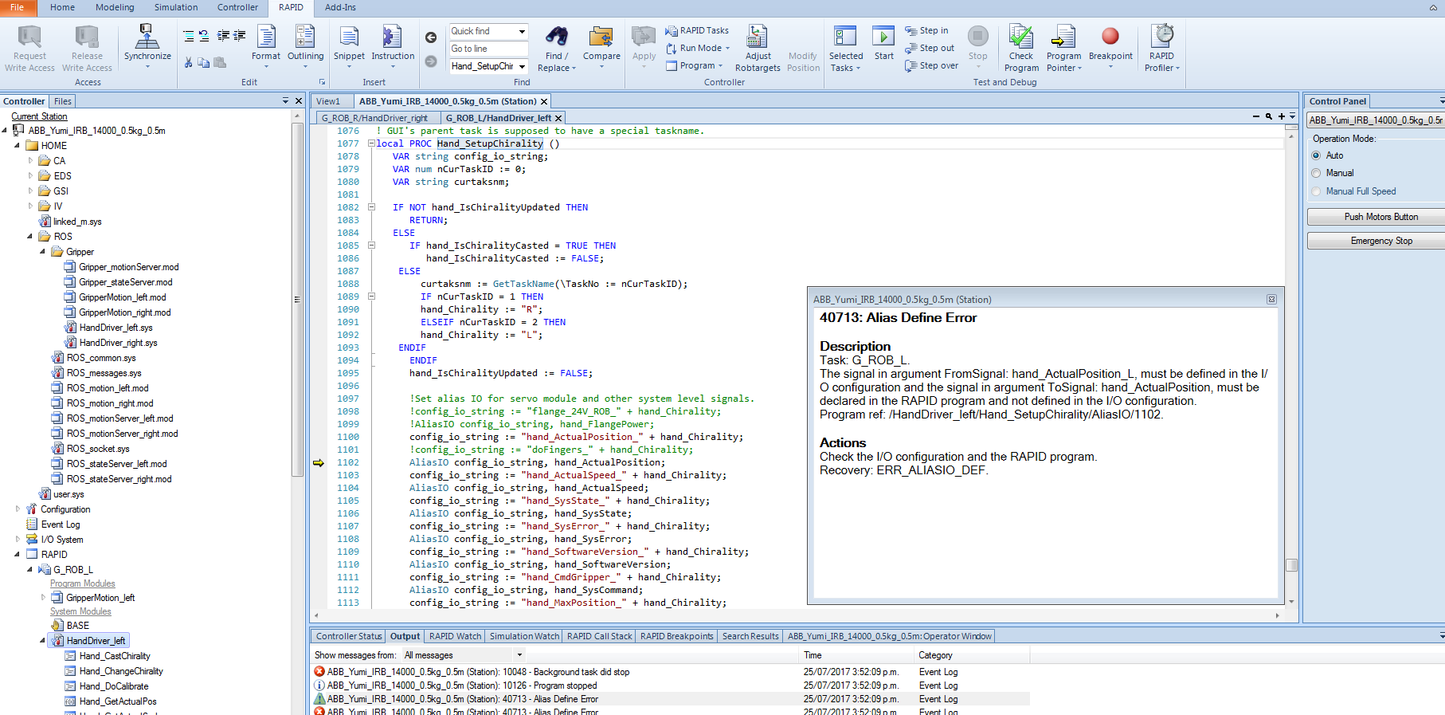Screen dimensions: 1445x715
Task: Collapse the HOME folder in tree
Action: (x=18, y=146)
